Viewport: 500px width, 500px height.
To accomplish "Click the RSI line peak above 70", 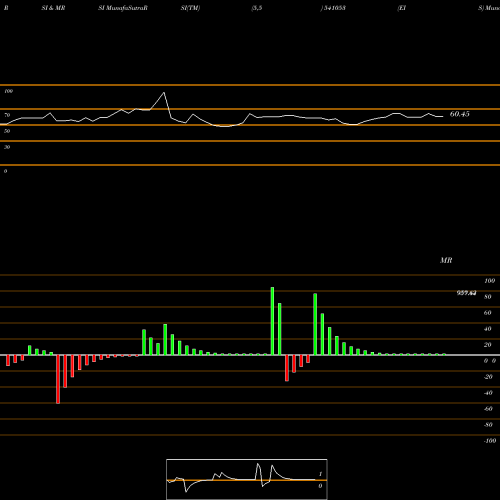I will click(x=164, y=93).
